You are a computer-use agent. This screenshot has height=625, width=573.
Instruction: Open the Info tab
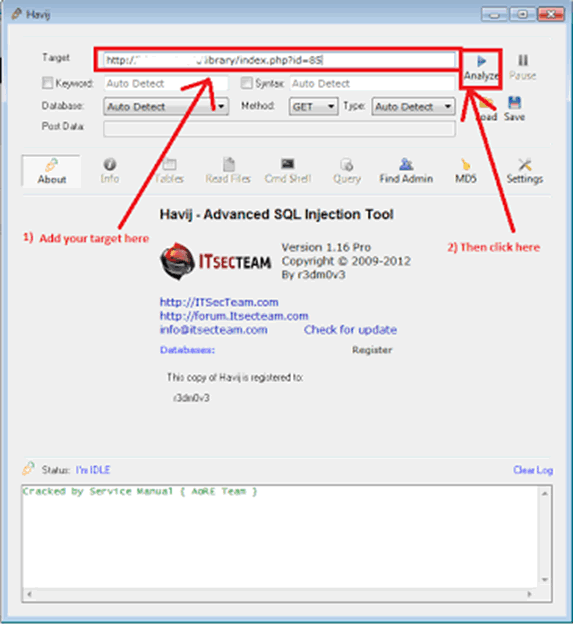[110, 171]
